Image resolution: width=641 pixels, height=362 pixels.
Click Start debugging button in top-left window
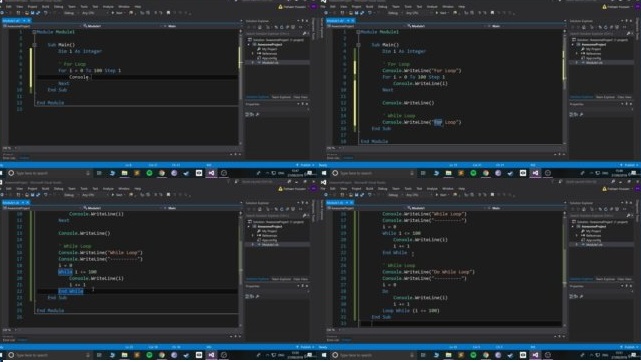(x=117, y=13)
